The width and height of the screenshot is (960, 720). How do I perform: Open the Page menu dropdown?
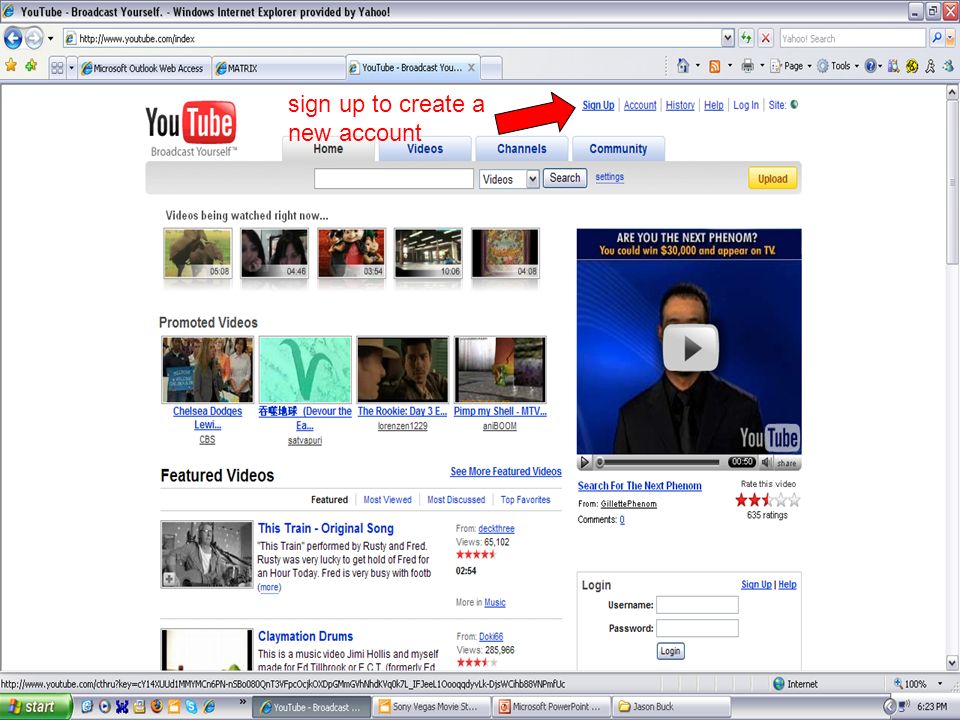(x=790, y=66)
